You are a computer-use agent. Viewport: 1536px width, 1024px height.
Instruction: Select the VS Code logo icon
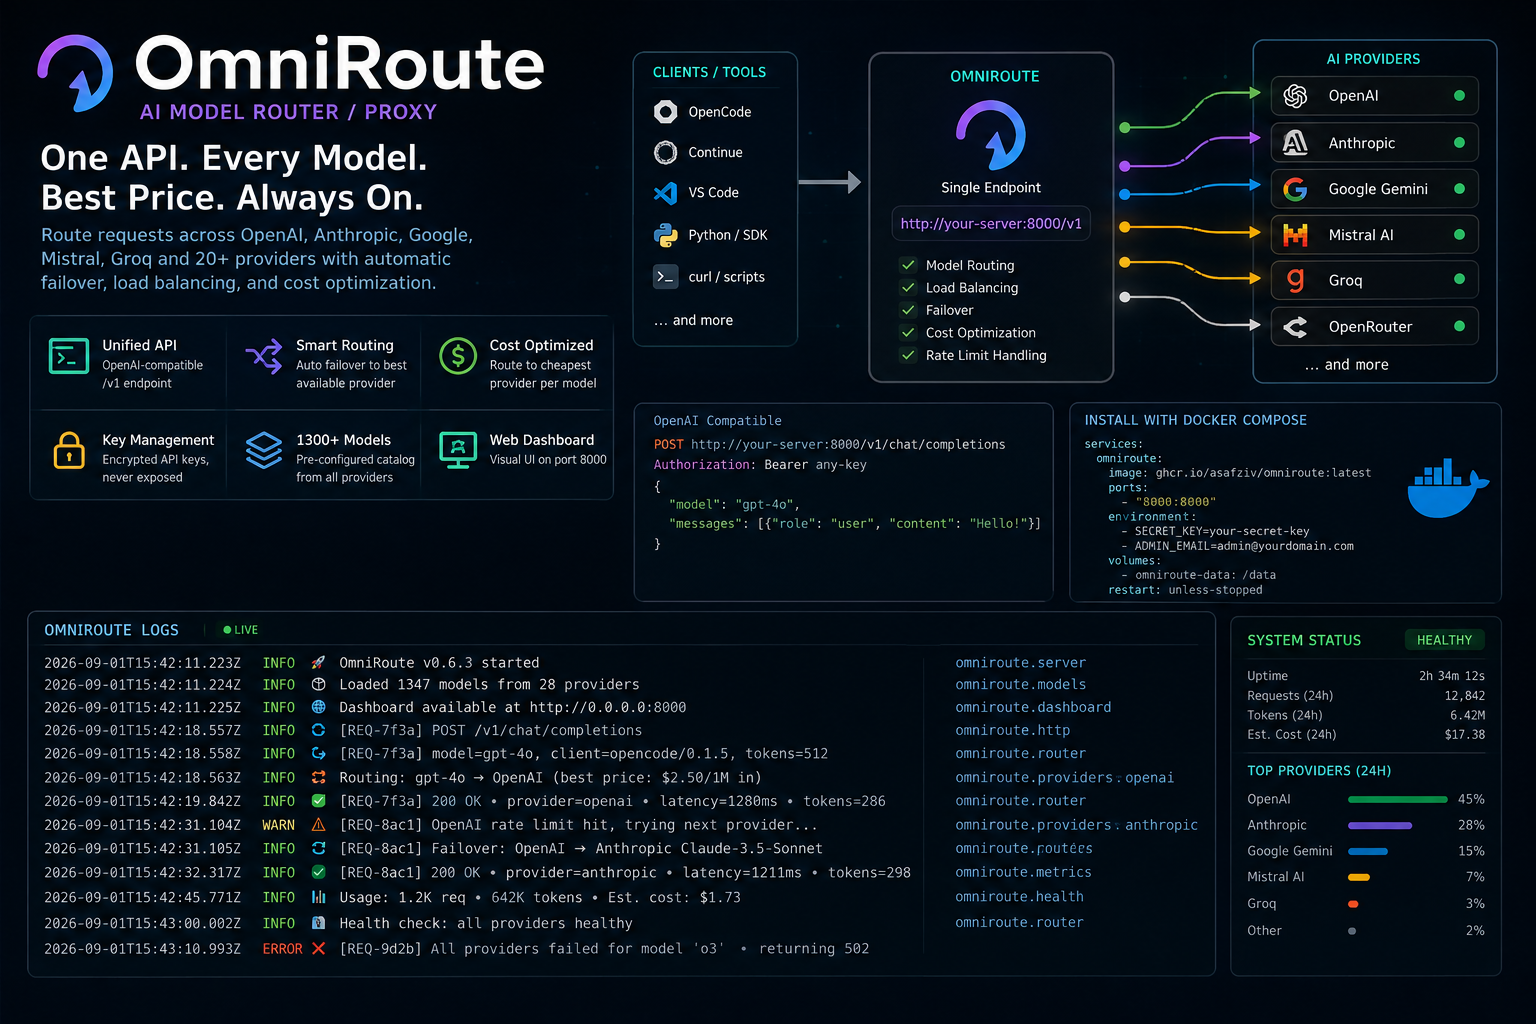pyautogui.click(x=665, y=193)
